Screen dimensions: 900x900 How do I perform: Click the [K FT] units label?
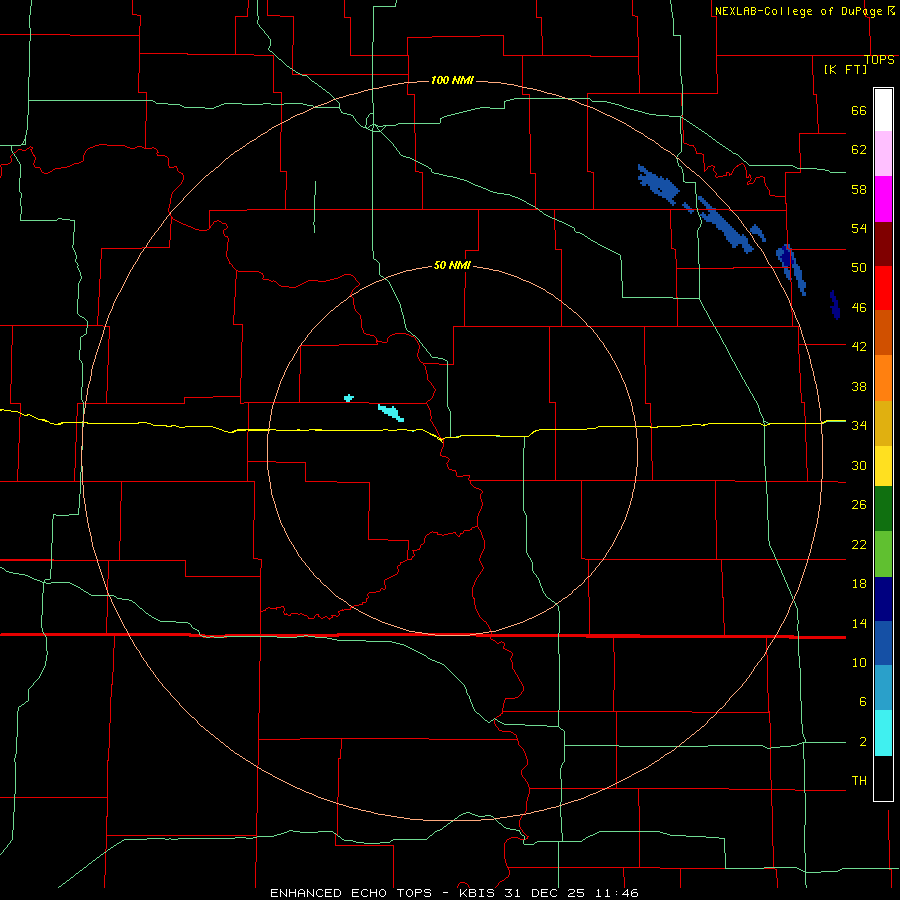pyautogui.click(x=845, y=69)
